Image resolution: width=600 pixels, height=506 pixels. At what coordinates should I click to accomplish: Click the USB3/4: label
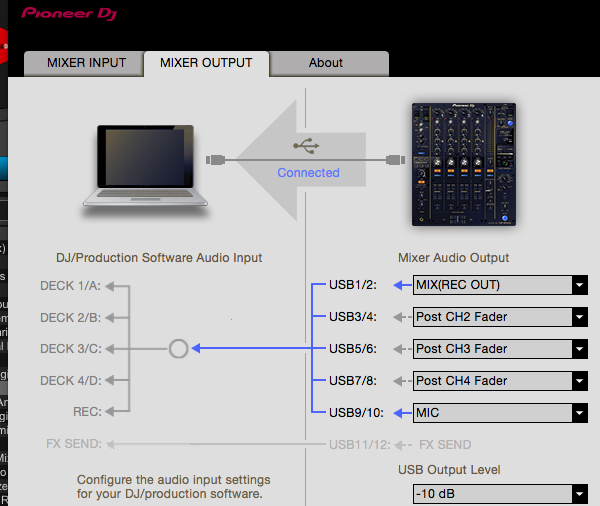(353, 317)
